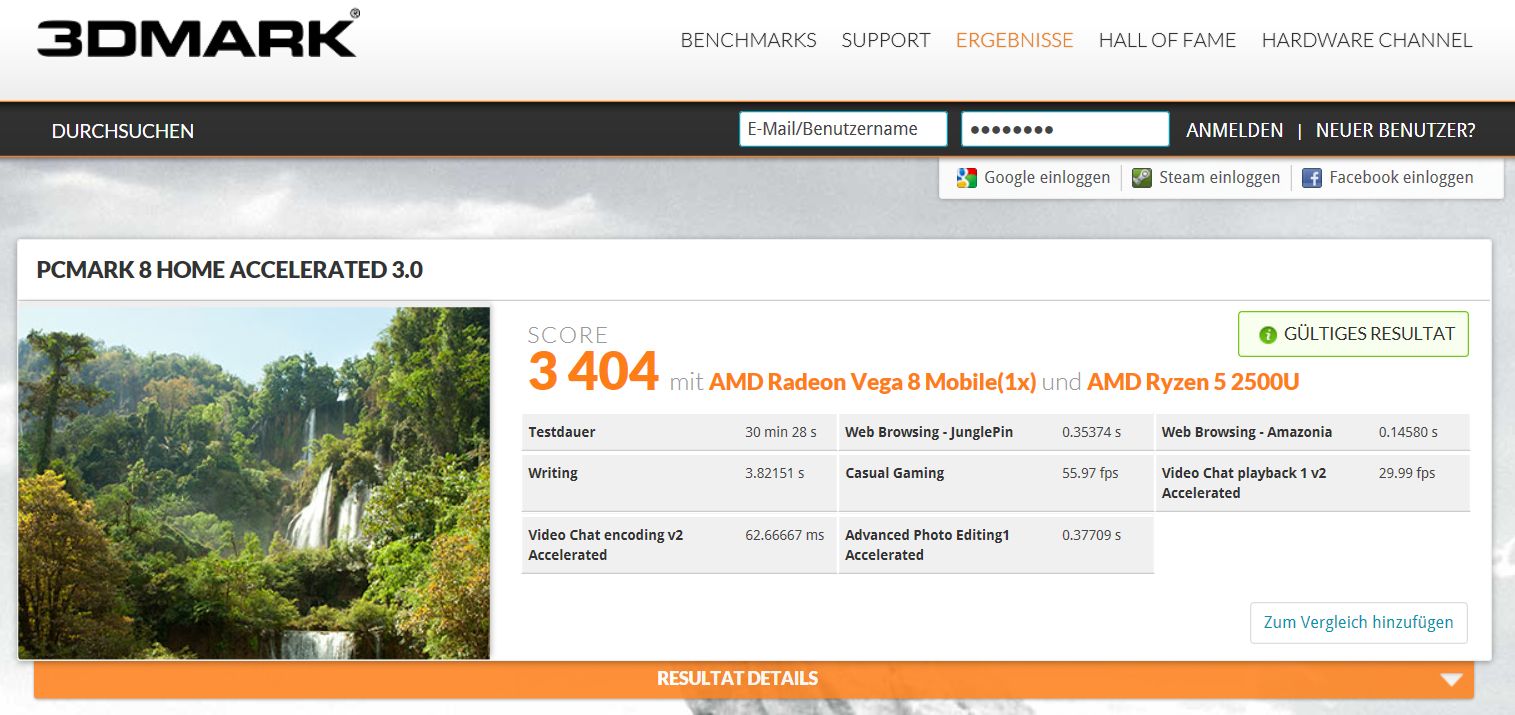The image size is (1515, 715).
Task: Click the AMD Ryzen 5 2500U link
Action: (1193, 382)
